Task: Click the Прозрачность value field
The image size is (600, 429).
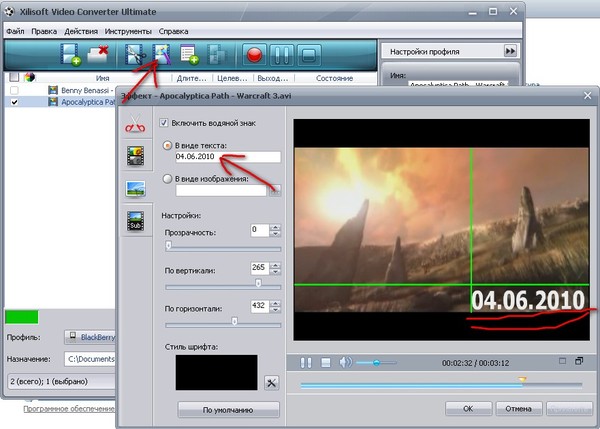Action: click(x=260, y=230)
